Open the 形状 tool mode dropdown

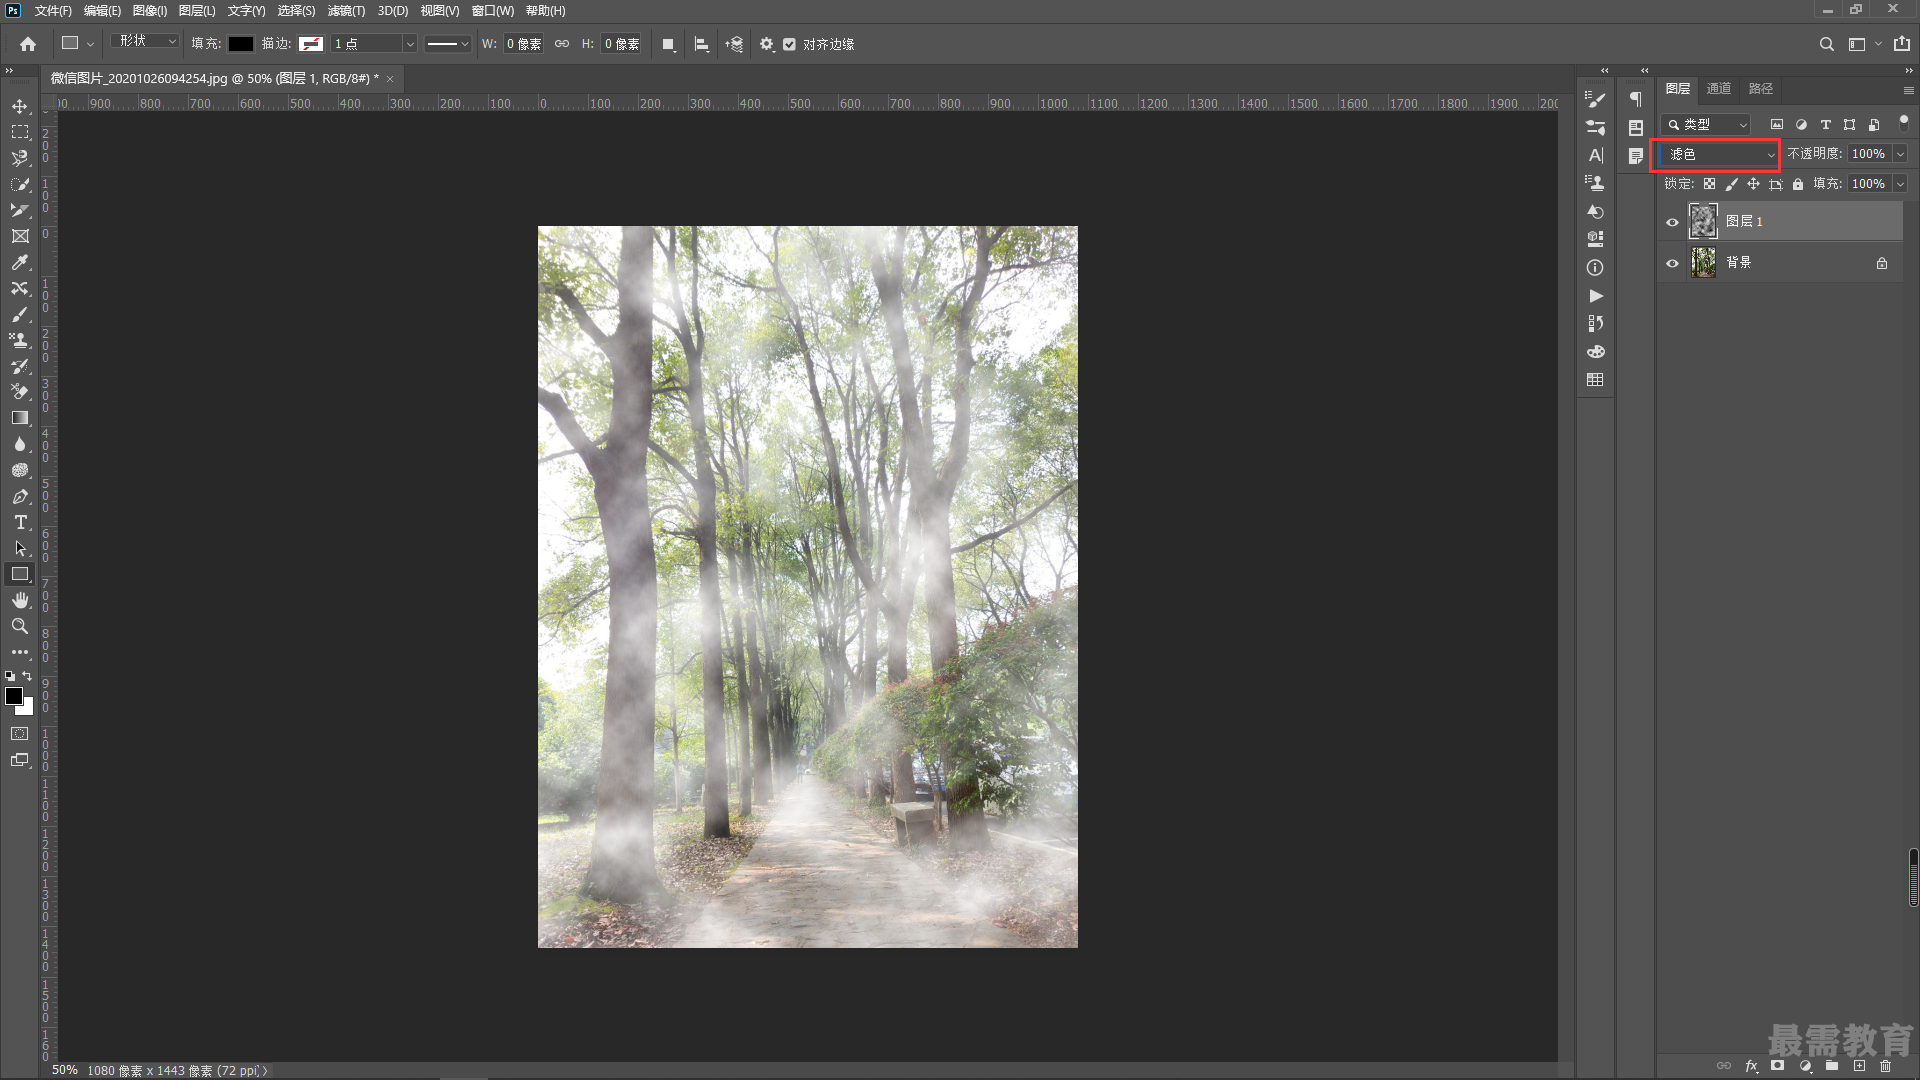146,41
